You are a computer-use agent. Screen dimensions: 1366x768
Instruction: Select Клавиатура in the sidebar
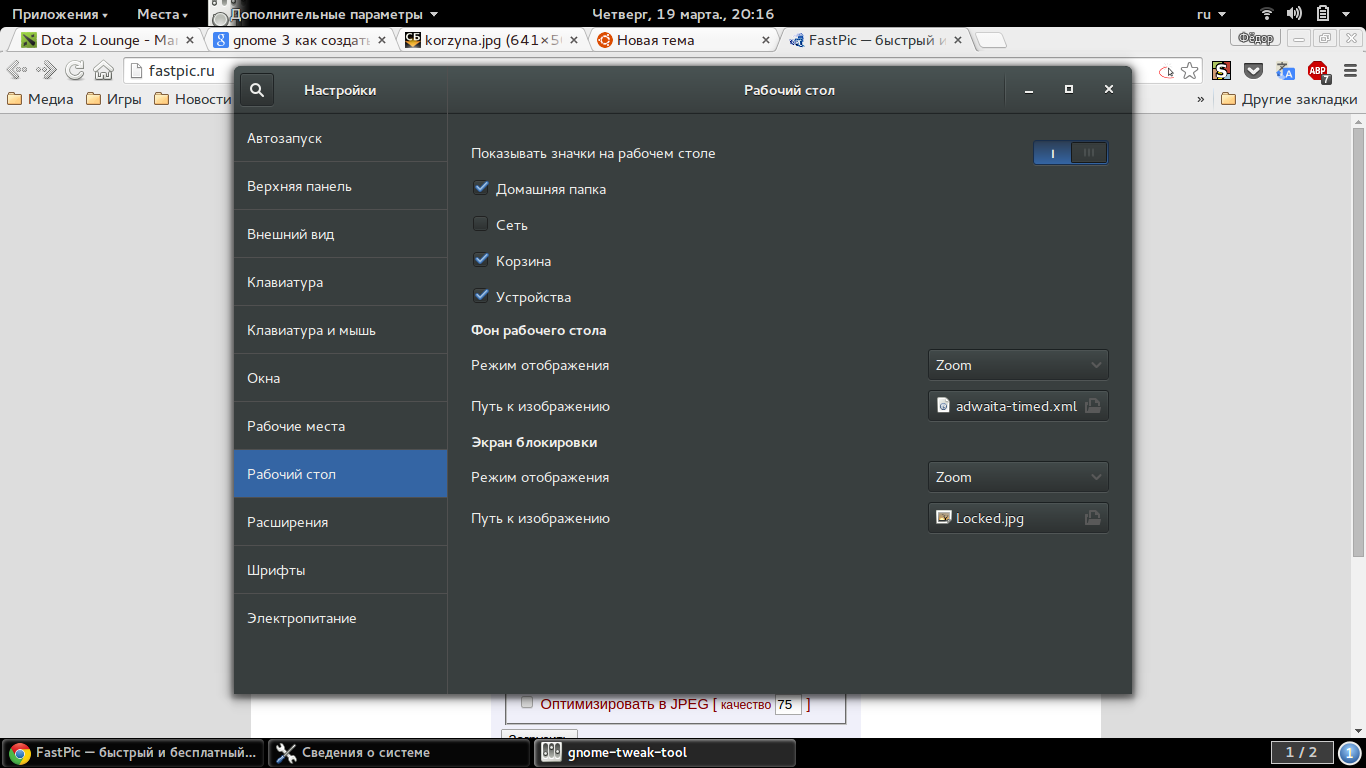[340, 282]
